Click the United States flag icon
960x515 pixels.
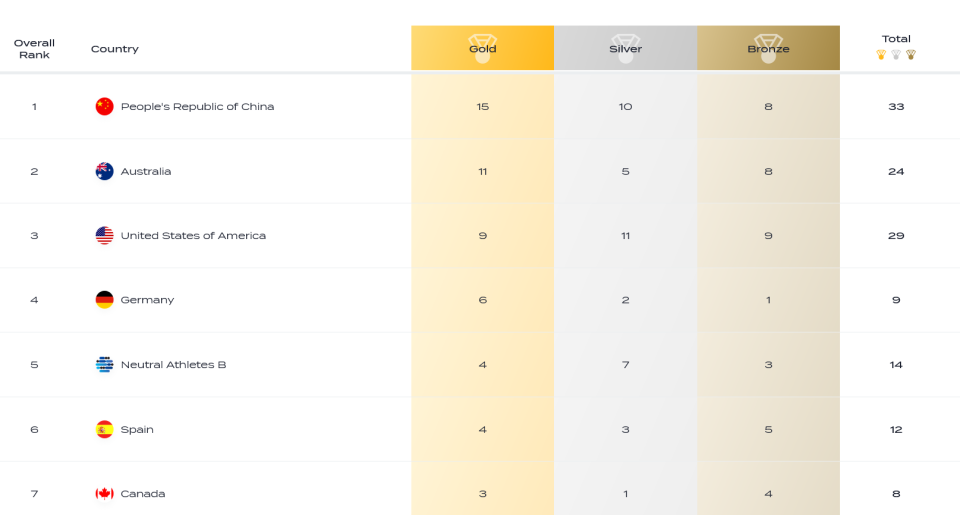click(x=105, y=236)
